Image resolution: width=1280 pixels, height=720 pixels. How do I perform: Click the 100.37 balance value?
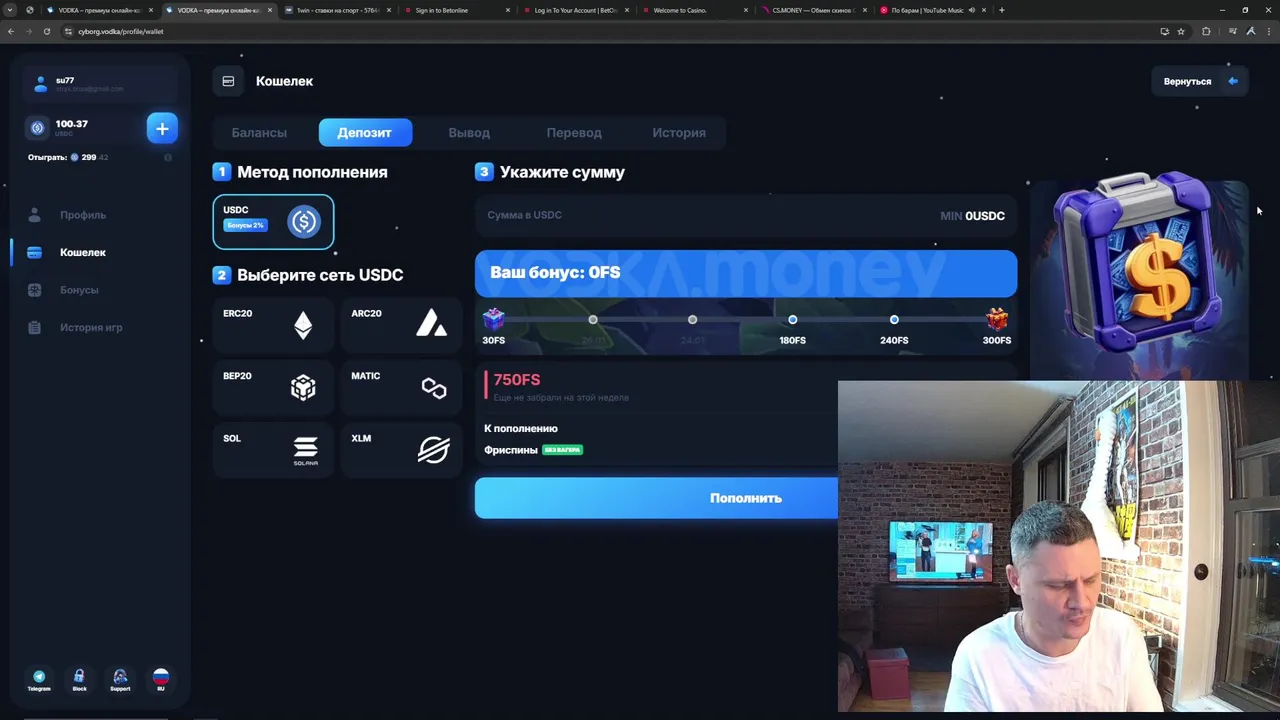[x=72, y=124]
